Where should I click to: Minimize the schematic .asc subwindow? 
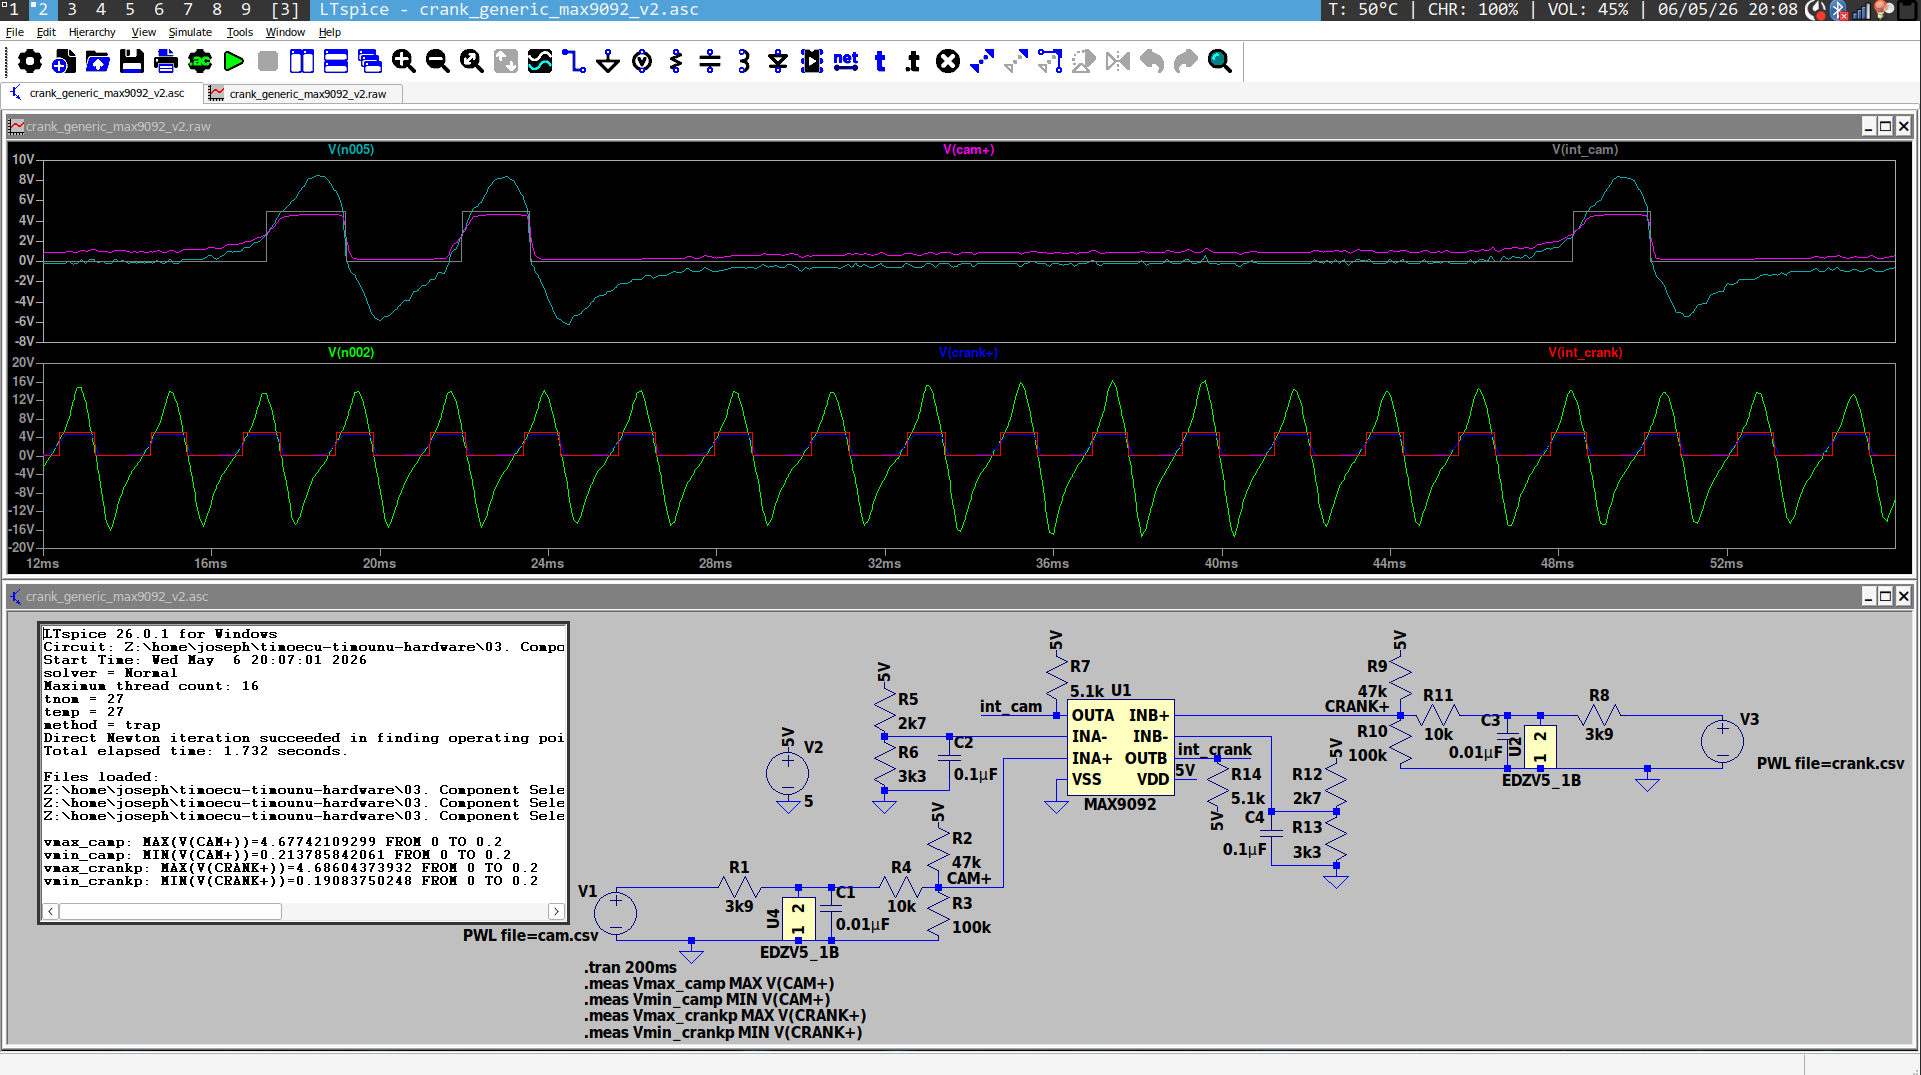[x=1868, y=597]
